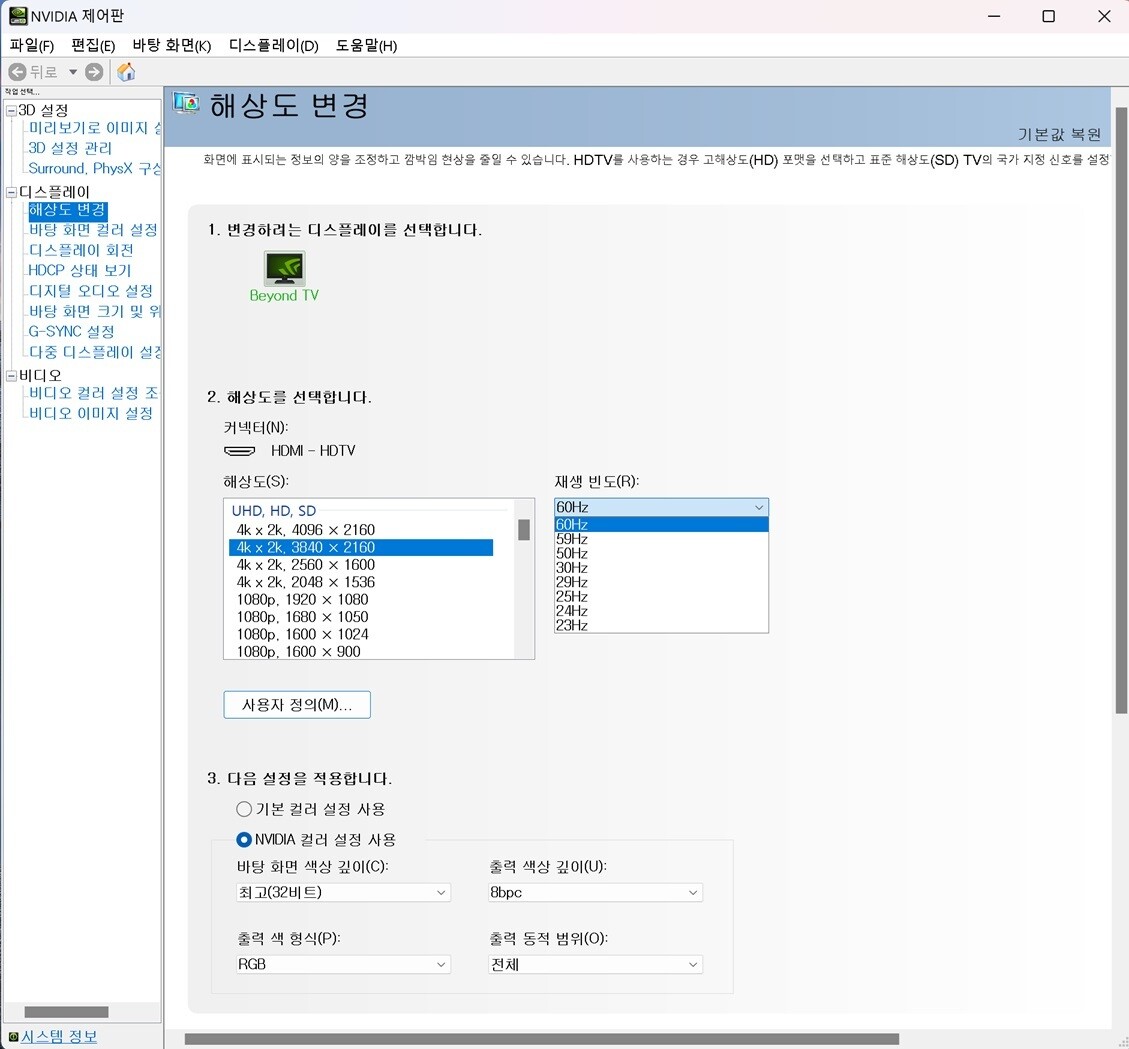The height and width of the screenshot is (1049, 1129).
Task: Open the 출력 색 형식 RGB dropdown
Action: coord(343,965)
